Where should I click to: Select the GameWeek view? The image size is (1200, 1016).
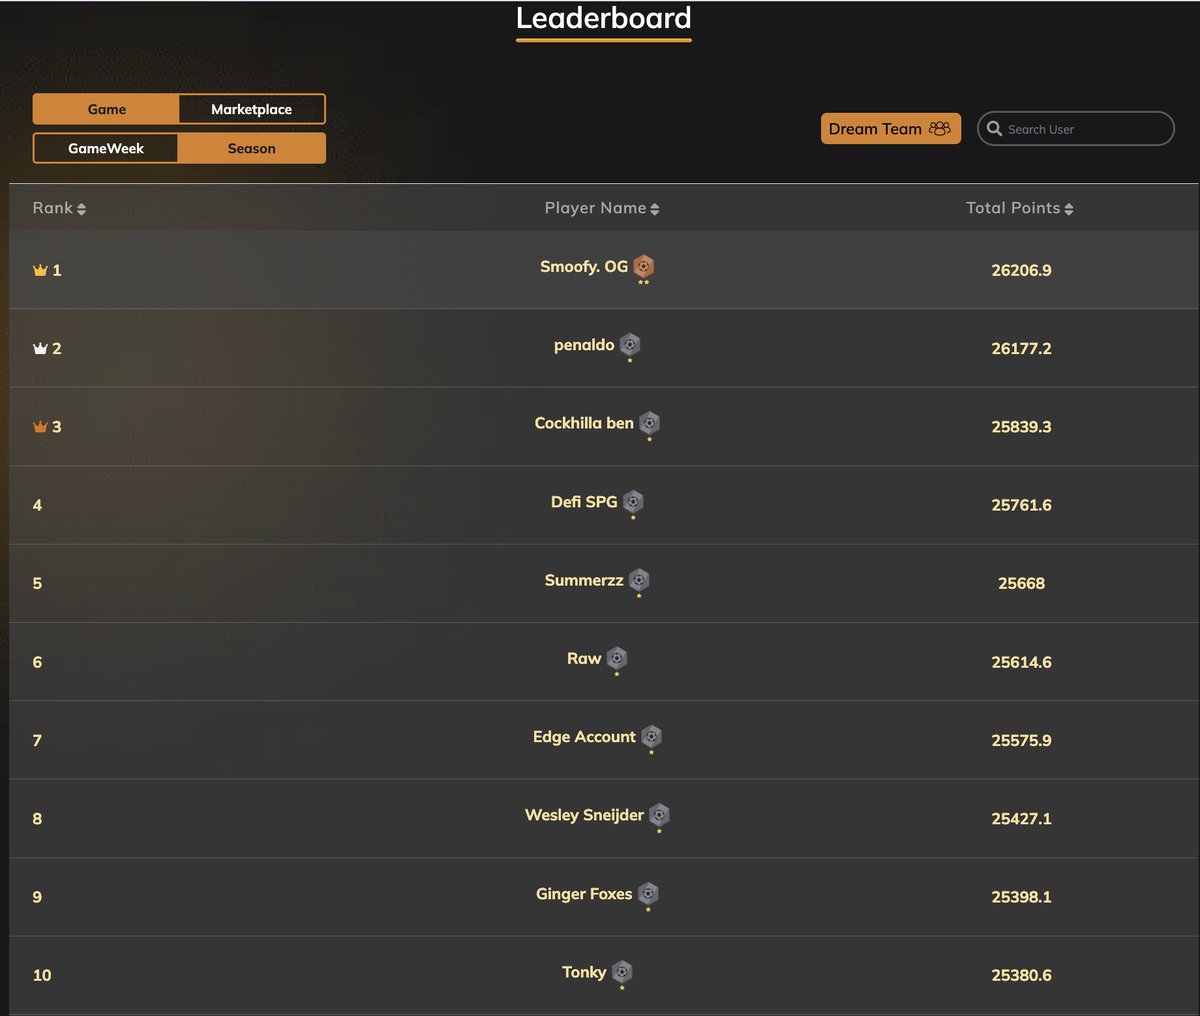point(106,148)
